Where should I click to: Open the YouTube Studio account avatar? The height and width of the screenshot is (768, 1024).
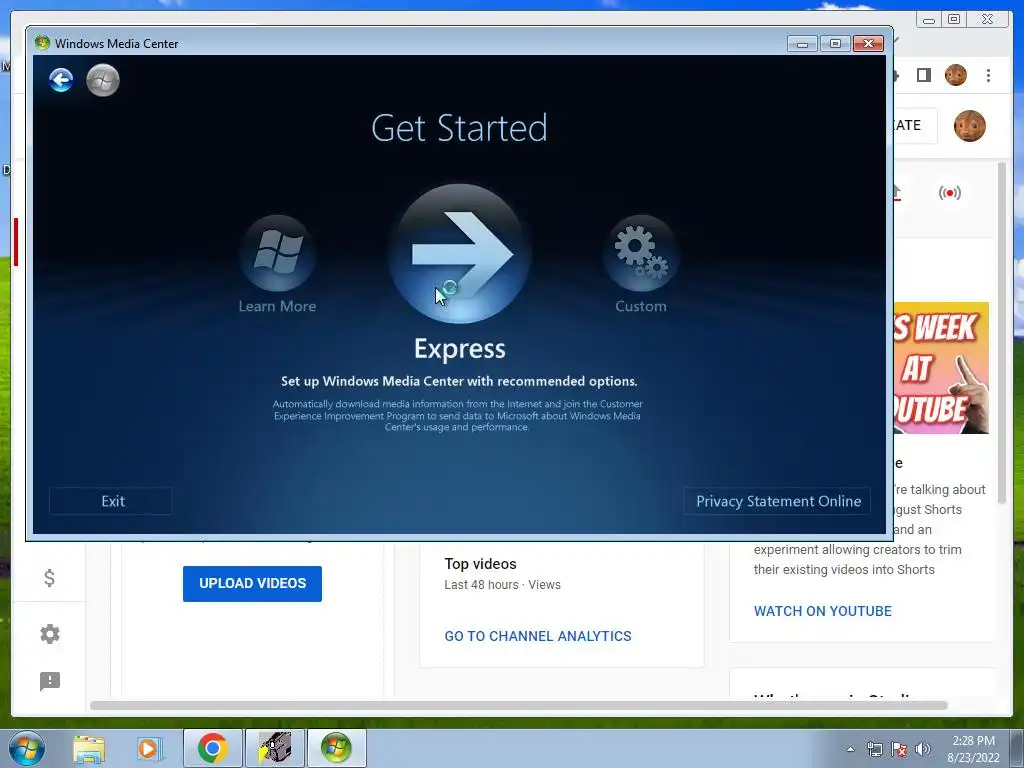click(969, 125)
